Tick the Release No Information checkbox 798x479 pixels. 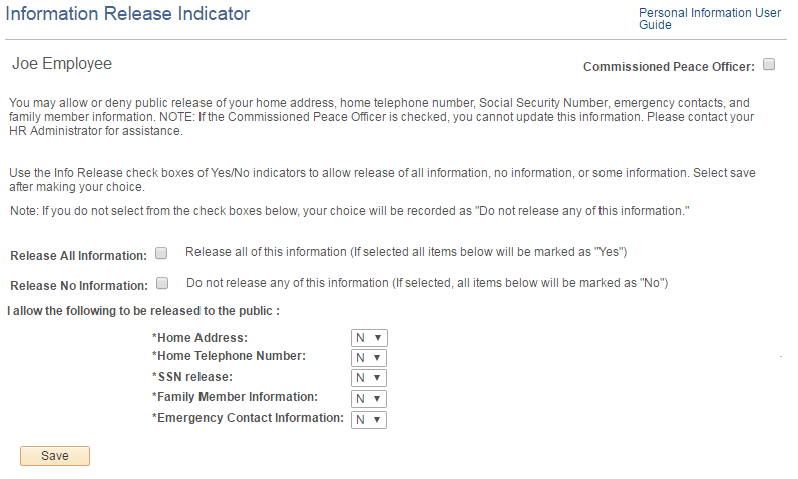point(161,283)
